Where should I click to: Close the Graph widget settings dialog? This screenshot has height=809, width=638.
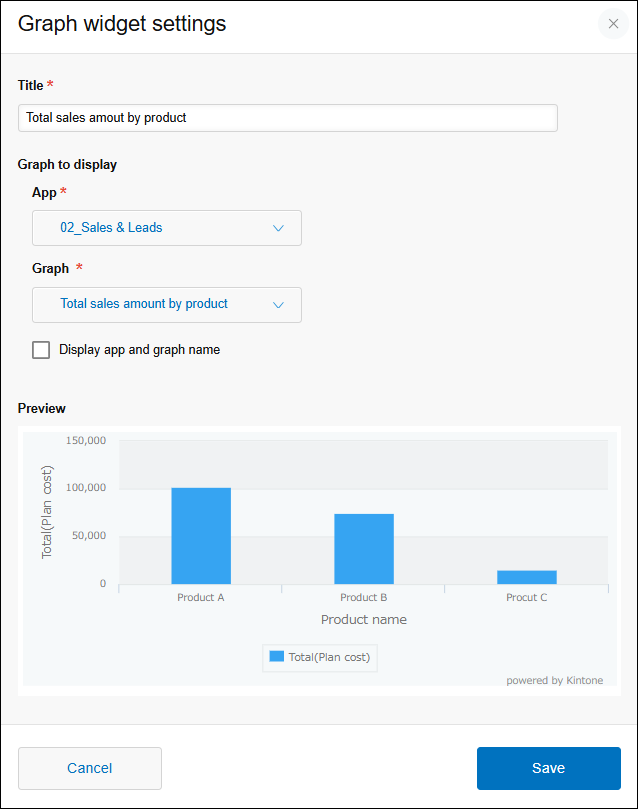coord(613,24)
